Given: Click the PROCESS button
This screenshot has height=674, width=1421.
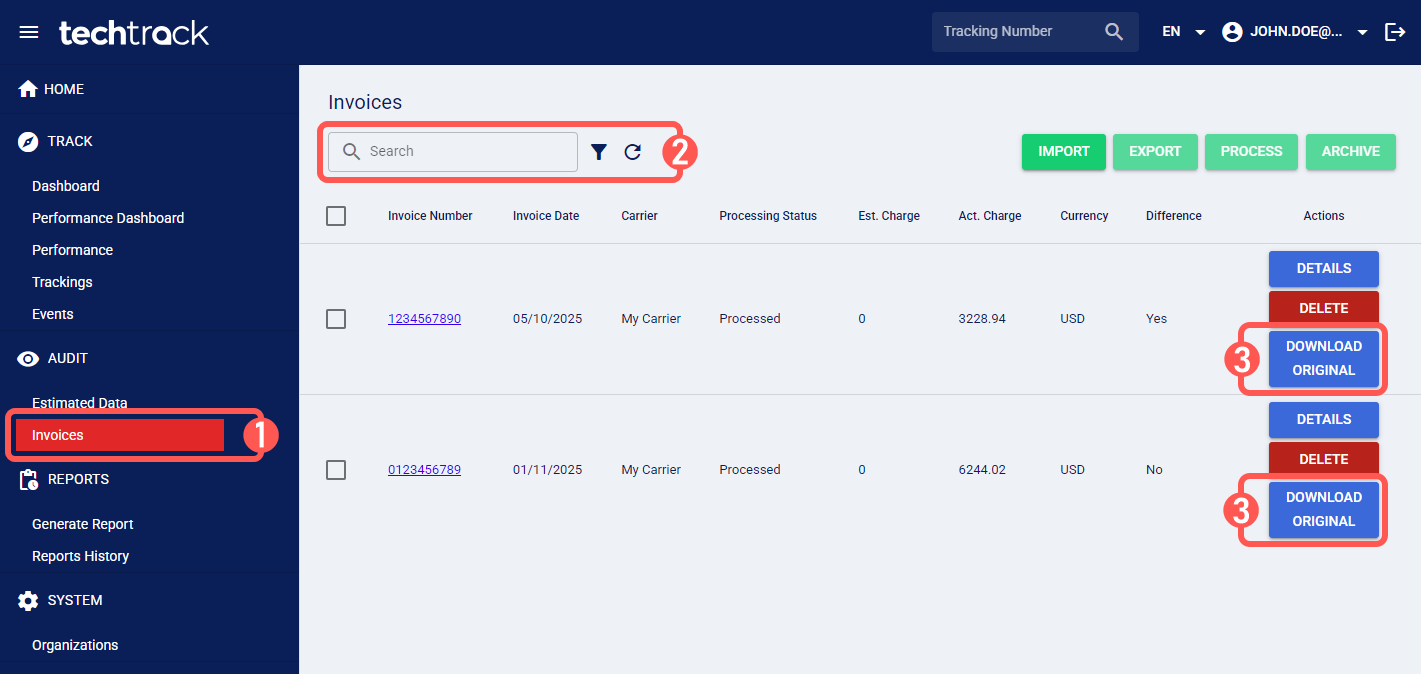Looking at the screenshot, I should point(1251,152).
